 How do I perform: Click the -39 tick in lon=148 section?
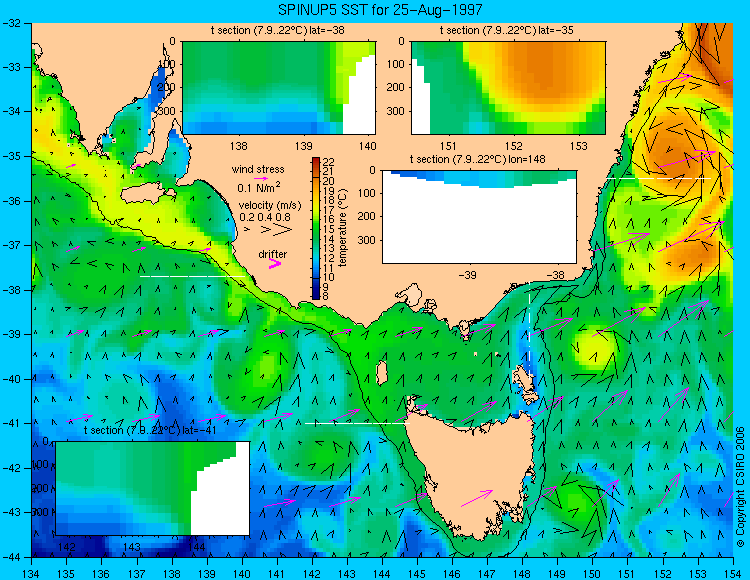tap(467, 275)
